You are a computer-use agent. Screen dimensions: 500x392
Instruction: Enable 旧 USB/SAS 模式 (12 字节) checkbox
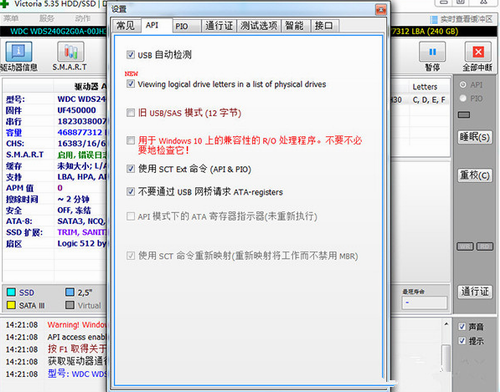point(130,113)
